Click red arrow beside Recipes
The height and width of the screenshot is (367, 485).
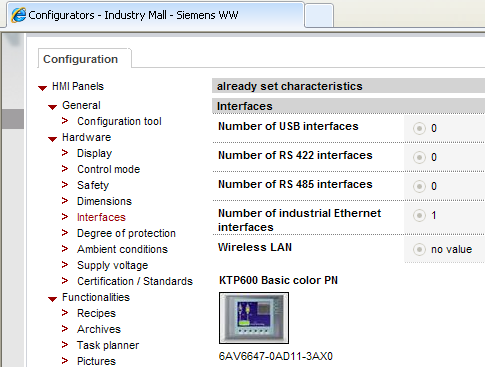(x=65, y=313)
